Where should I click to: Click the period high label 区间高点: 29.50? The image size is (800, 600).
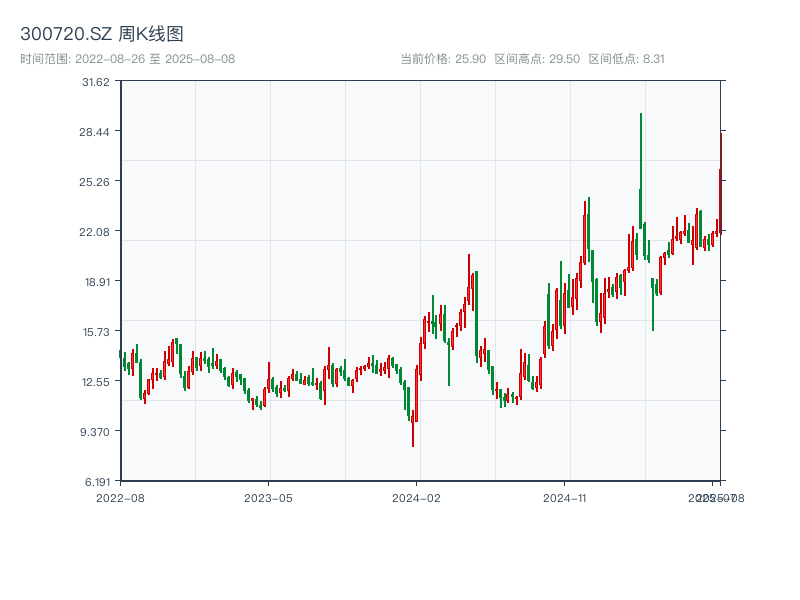[537, 59]
